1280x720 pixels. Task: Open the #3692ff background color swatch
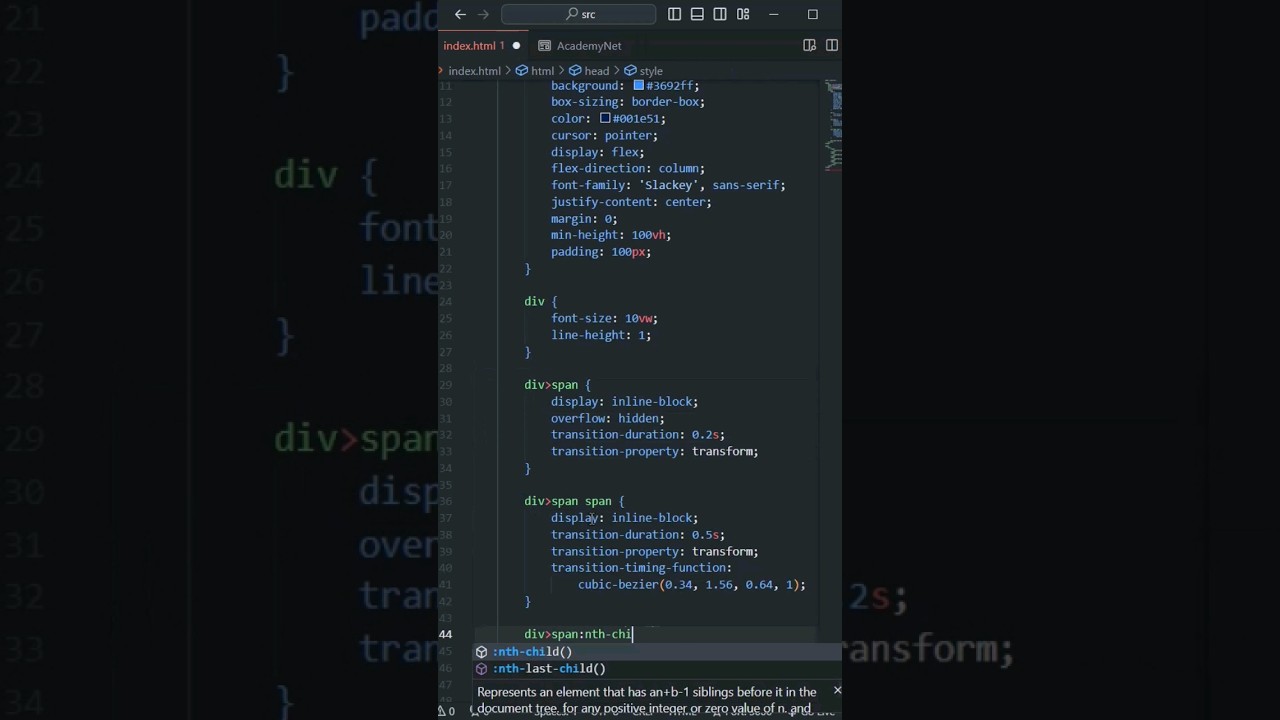click(x=638, y=85)
